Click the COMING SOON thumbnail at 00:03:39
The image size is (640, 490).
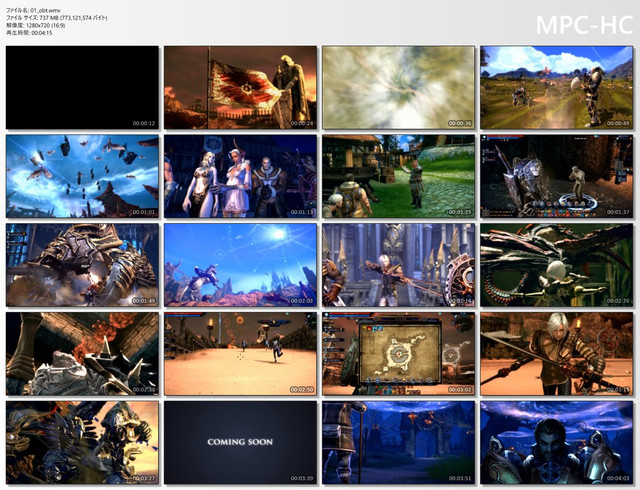pos(240,442)
